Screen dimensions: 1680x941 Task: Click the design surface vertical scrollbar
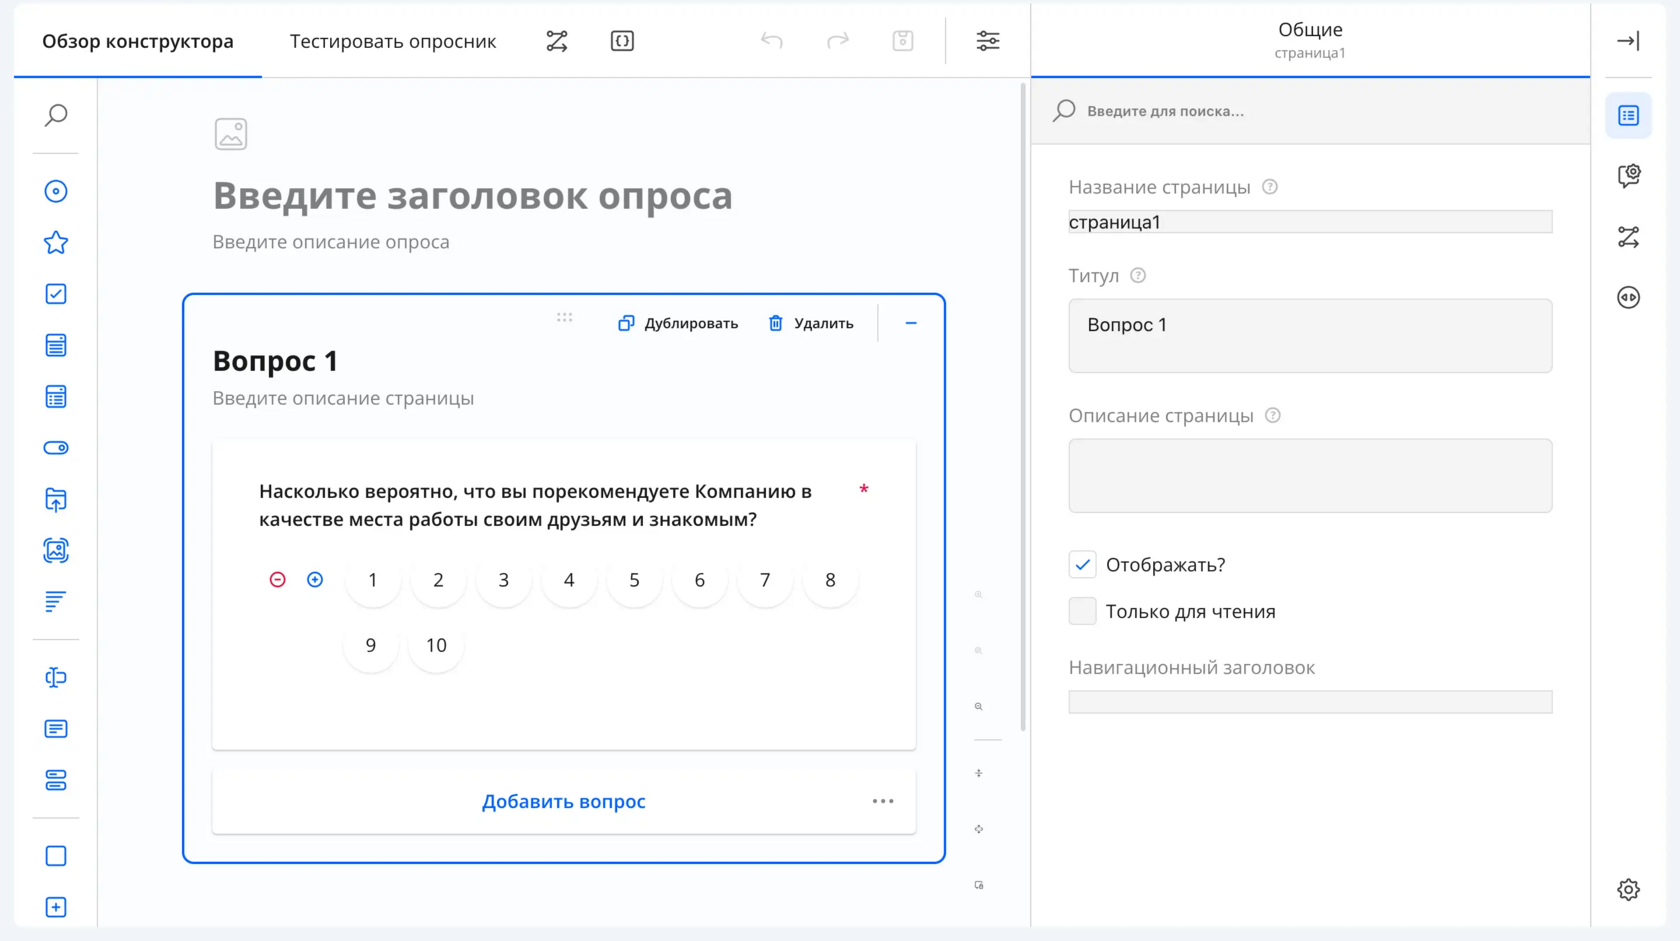tap(1023, 408)
